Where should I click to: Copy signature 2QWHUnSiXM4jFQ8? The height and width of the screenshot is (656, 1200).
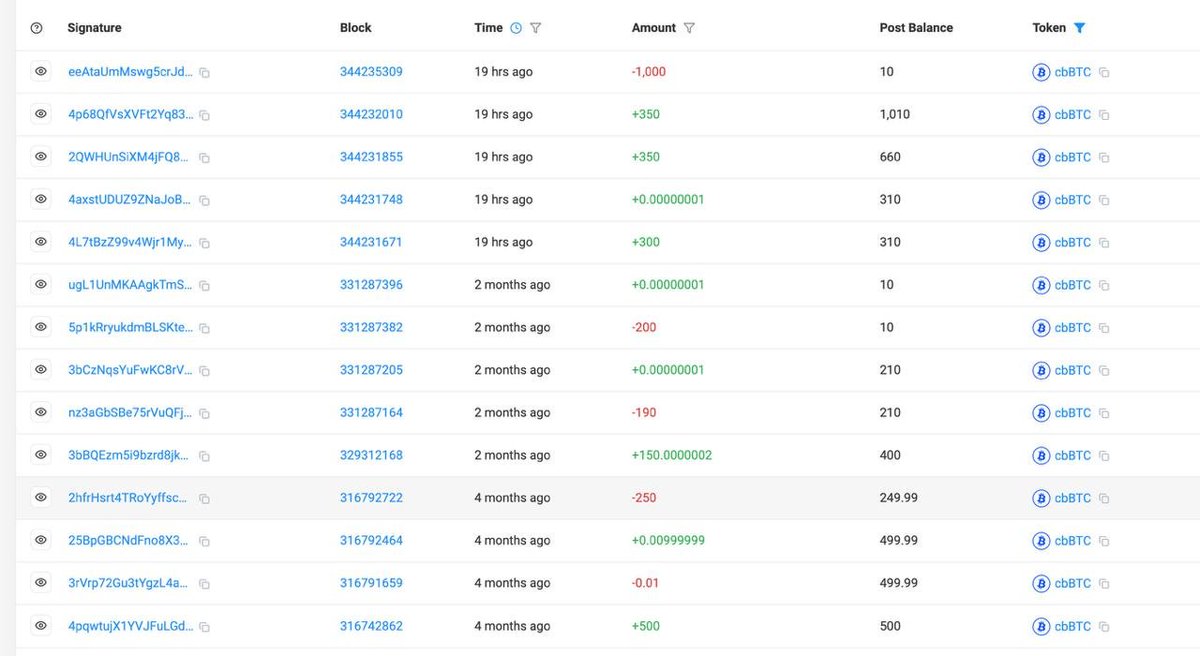click(204, 158)
